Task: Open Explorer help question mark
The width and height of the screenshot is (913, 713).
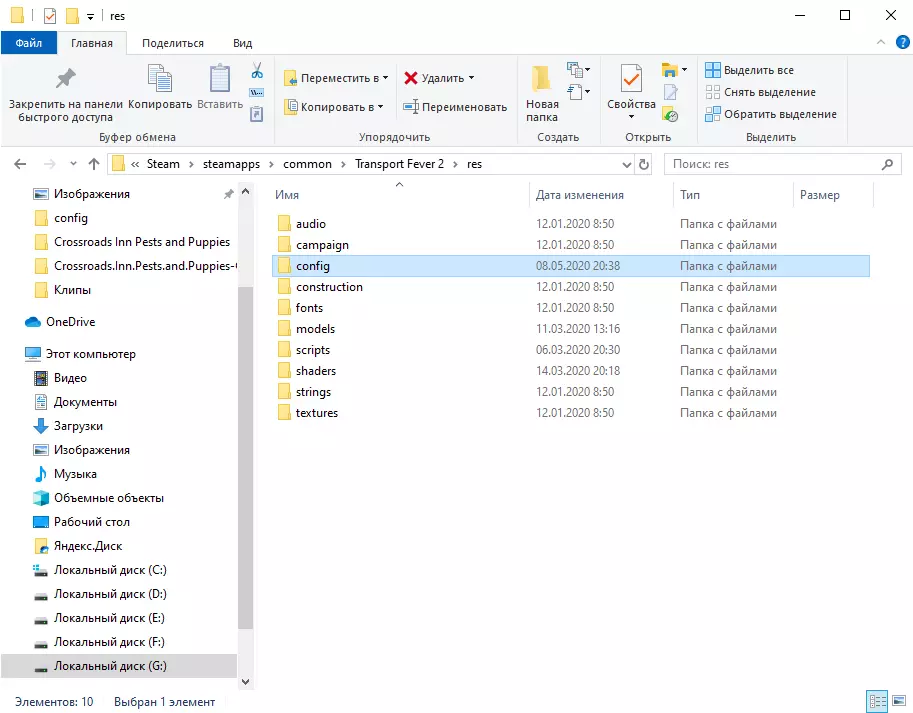Action: click(x=903, y=42)
